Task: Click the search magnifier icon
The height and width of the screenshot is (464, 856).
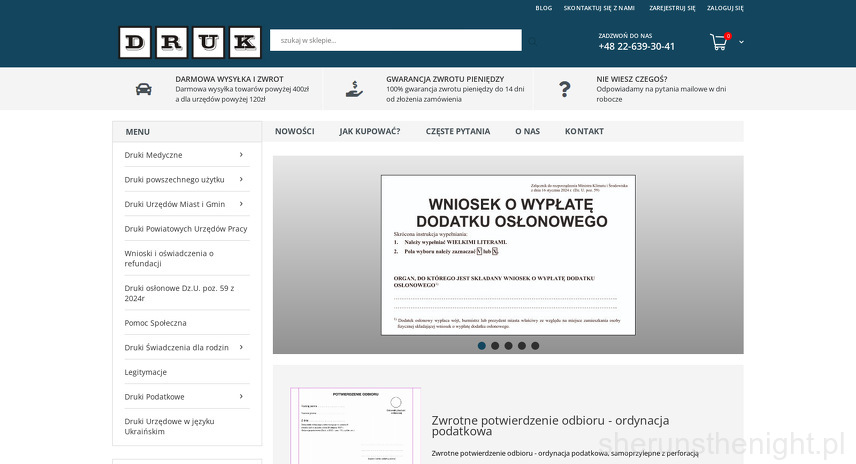Action: coord(533,41)
